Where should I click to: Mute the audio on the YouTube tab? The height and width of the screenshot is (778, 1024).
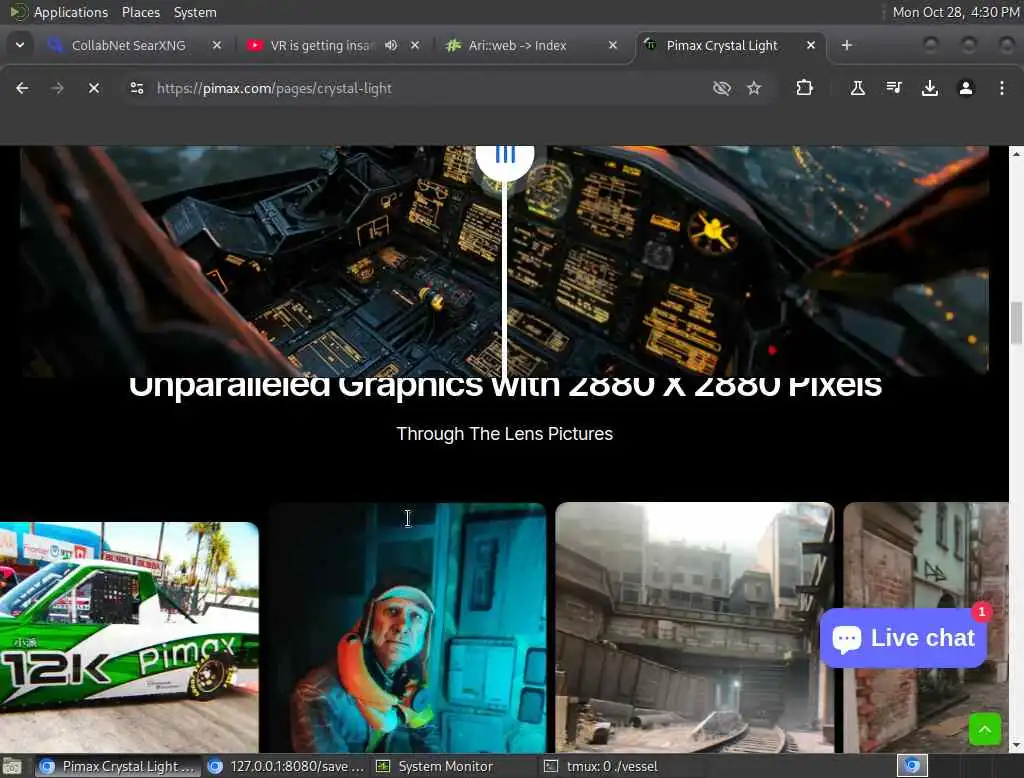click(x=391, y=45)
